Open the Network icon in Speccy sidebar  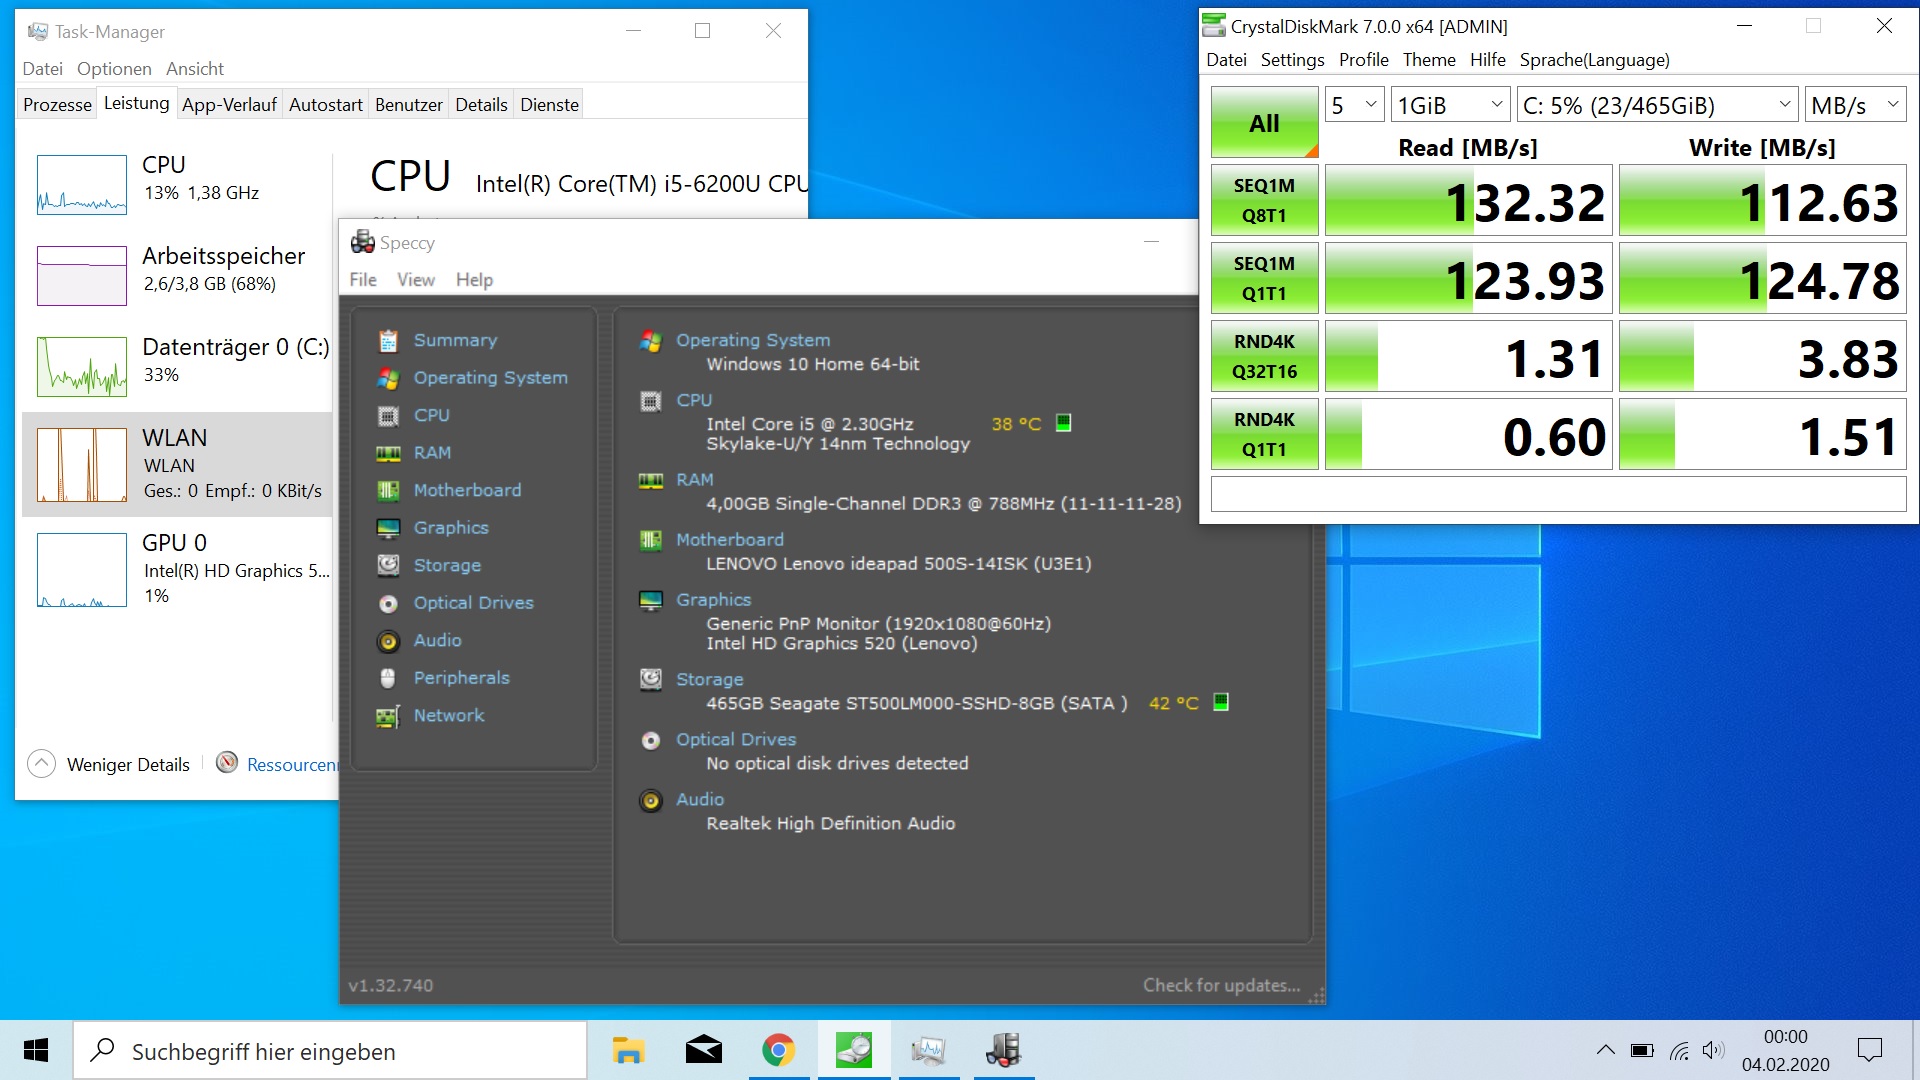[x=388, y=716]
